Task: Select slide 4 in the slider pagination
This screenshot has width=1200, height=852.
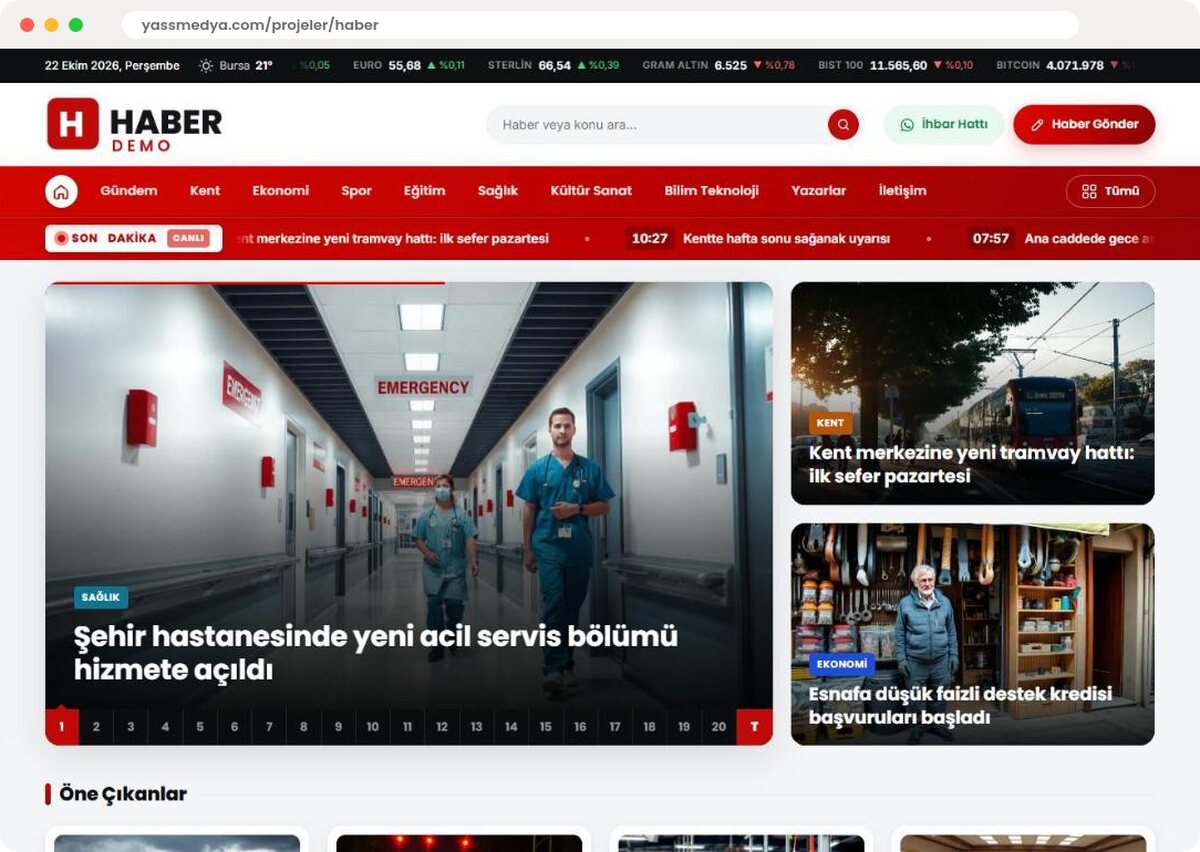Action: click(165, 727)
